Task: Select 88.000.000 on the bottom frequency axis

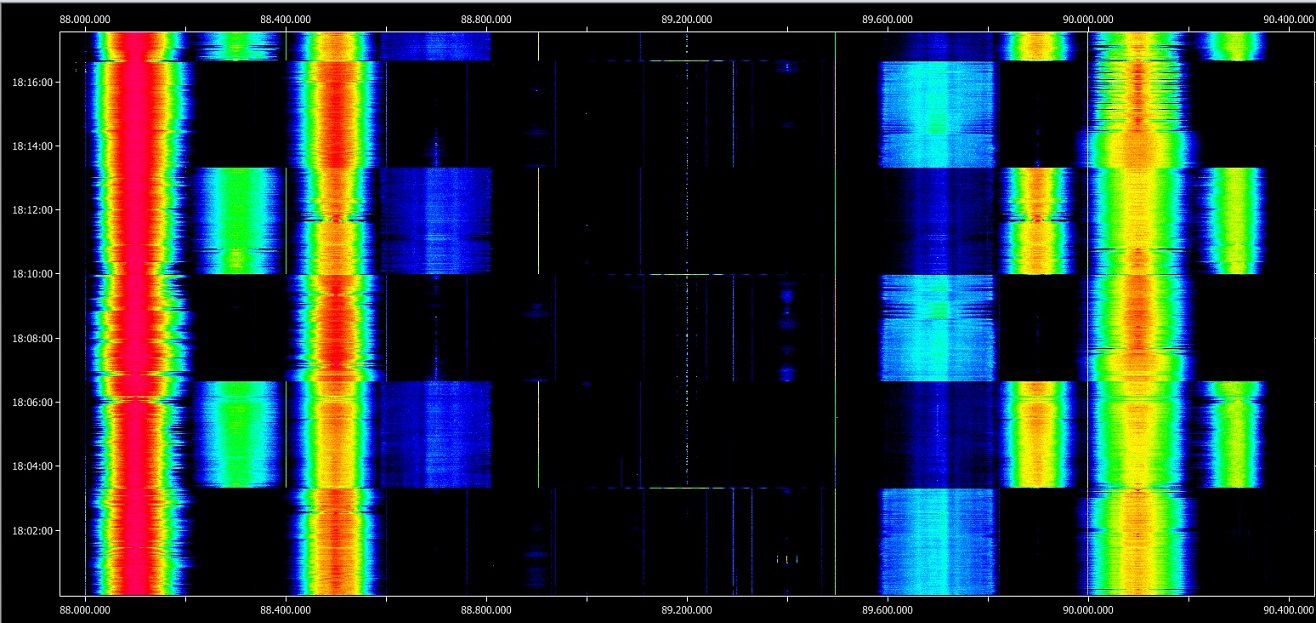Action: coord(85,607)
